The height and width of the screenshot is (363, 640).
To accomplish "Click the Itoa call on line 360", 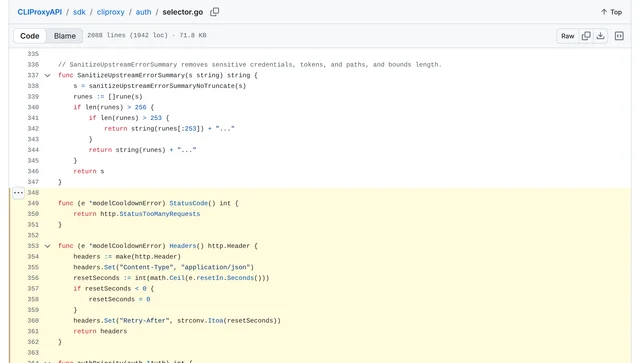I will [216, 321].
